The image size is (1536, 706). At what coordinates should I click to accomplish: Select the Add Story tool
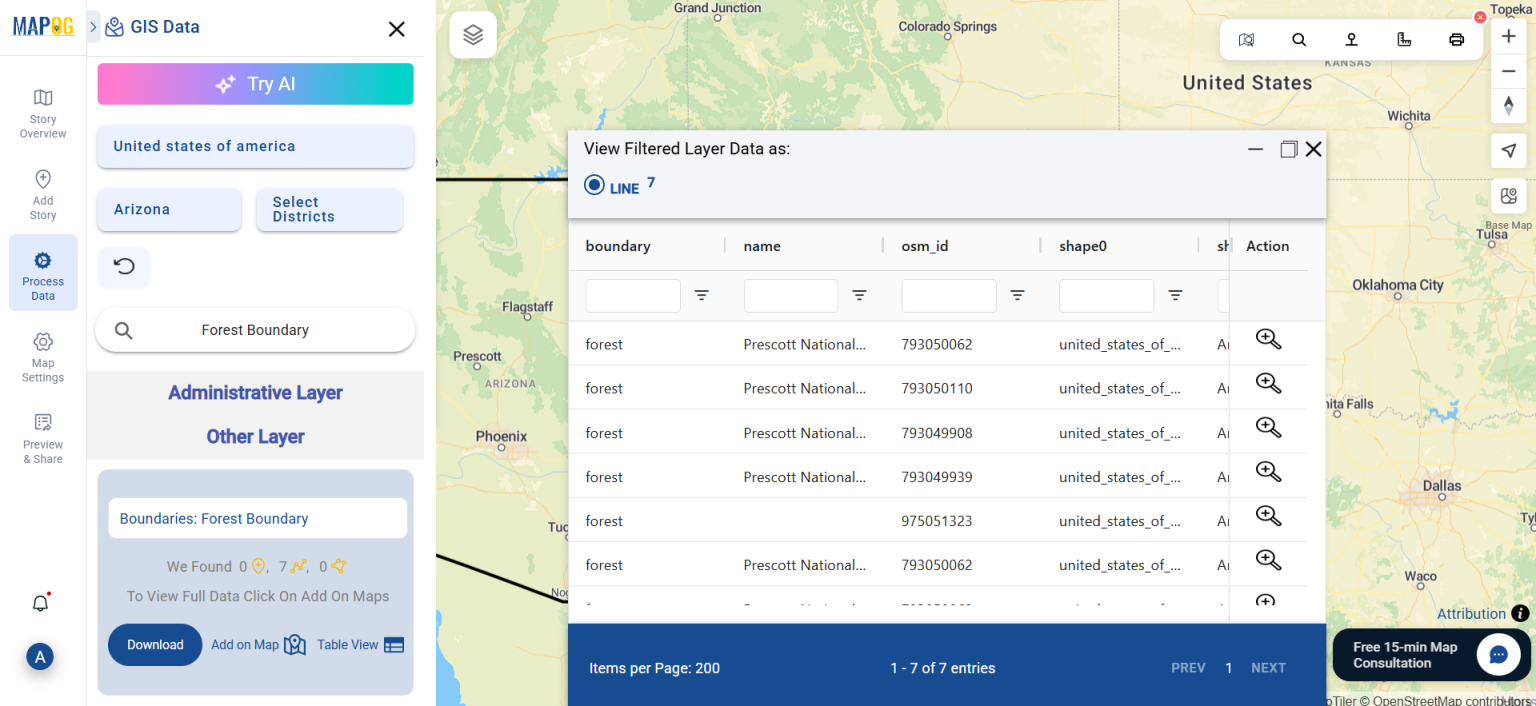click(42, 193)
